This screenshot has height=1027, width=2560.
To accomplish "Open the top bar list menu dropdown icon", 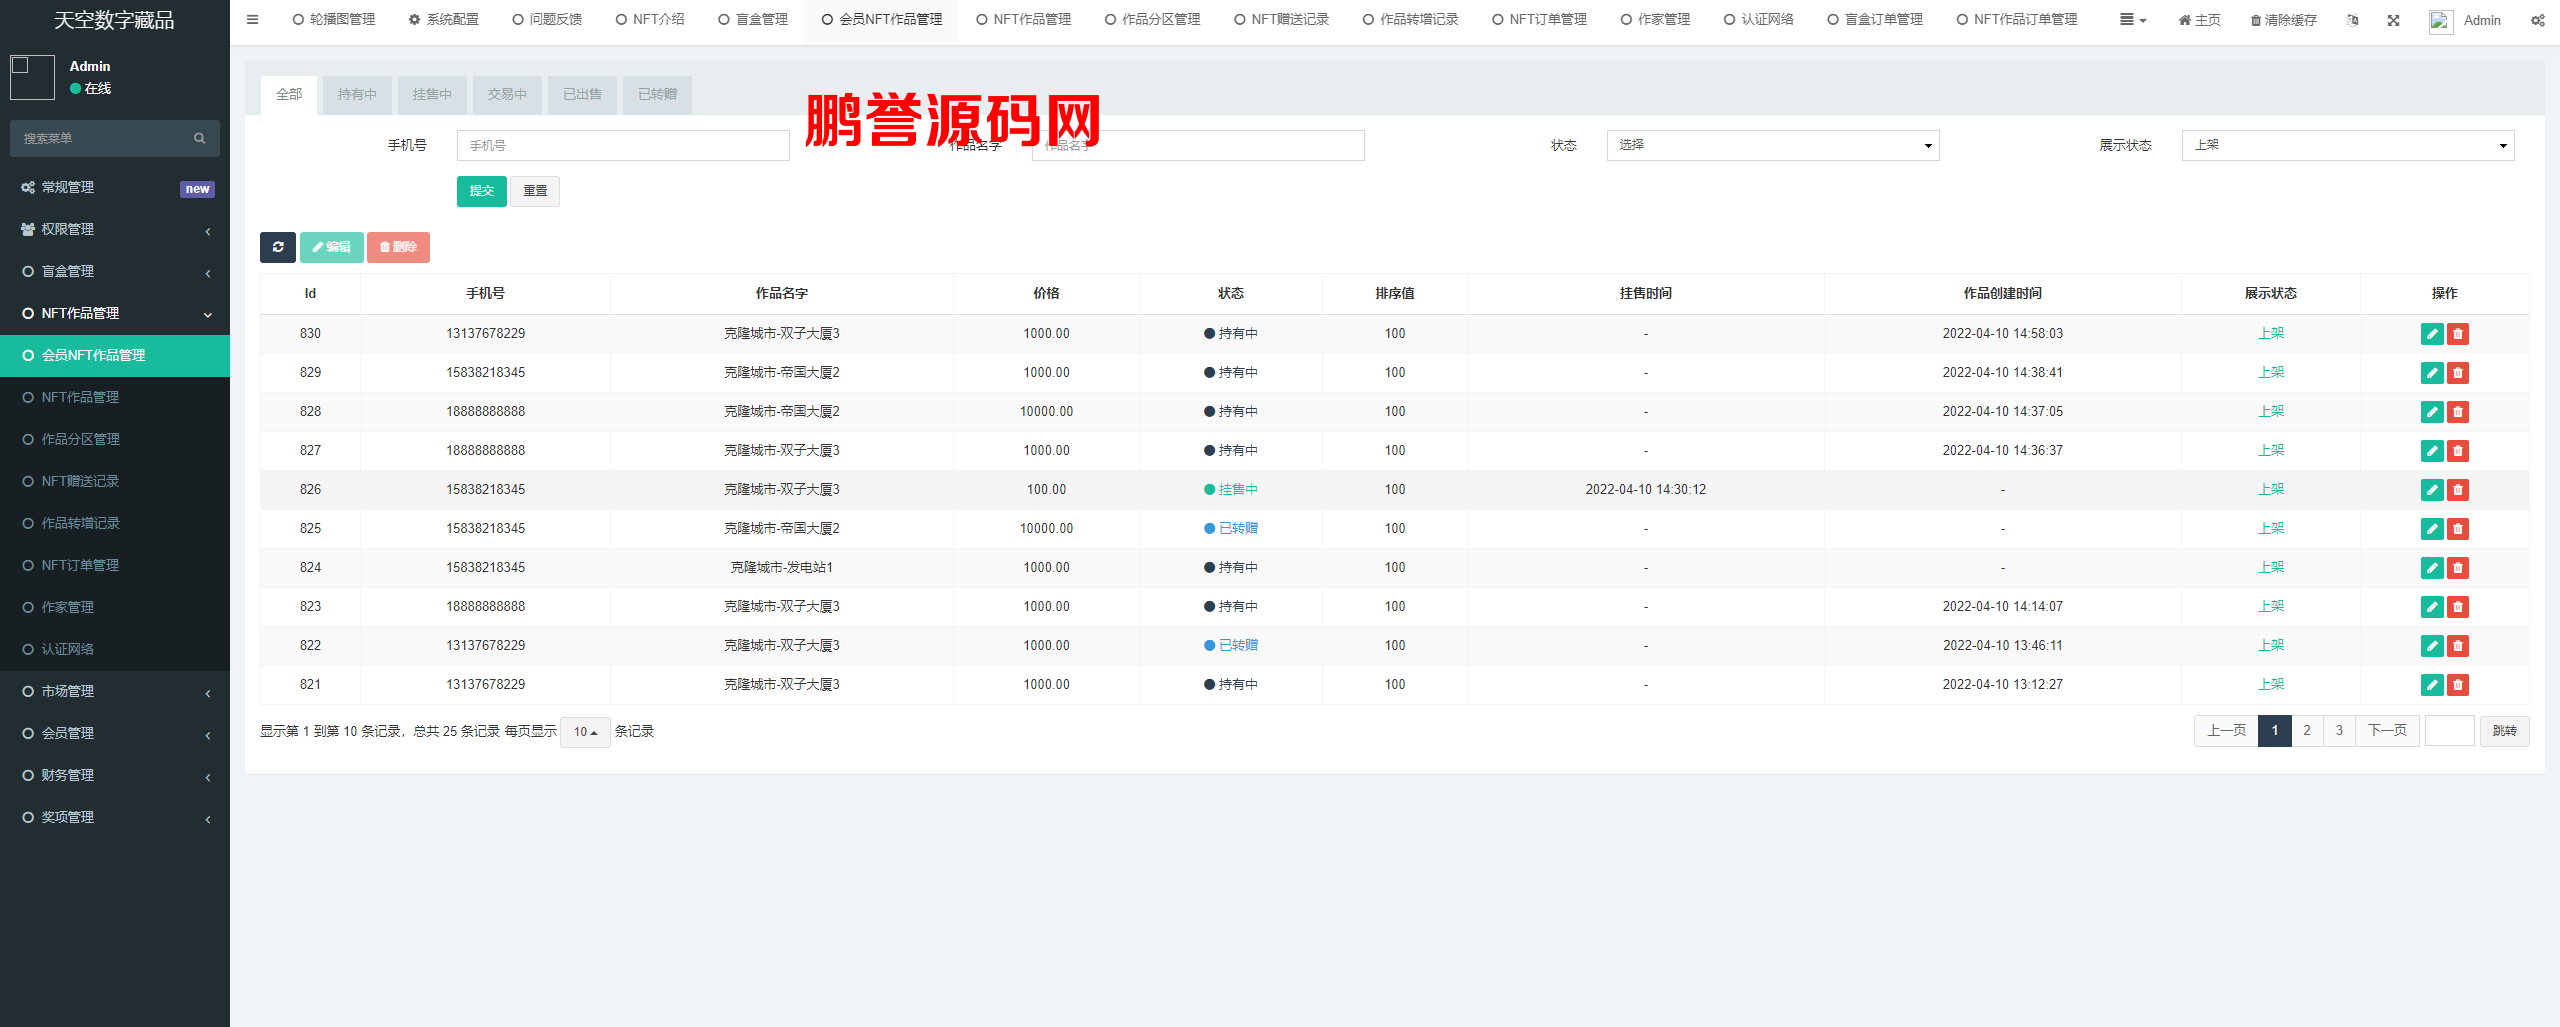I will coord(2133,20).
